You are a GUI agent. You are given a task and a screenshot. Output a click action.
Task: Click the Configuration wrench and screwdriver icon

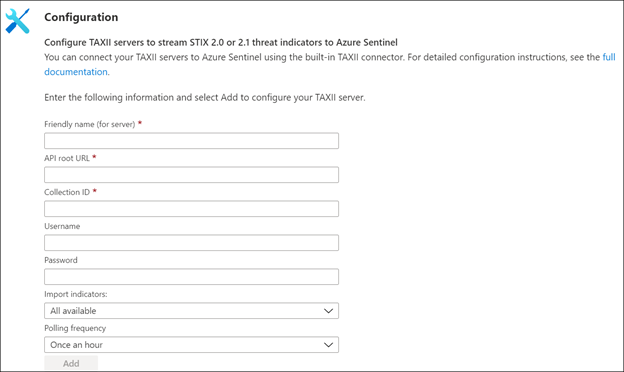(x=18, y=21)
